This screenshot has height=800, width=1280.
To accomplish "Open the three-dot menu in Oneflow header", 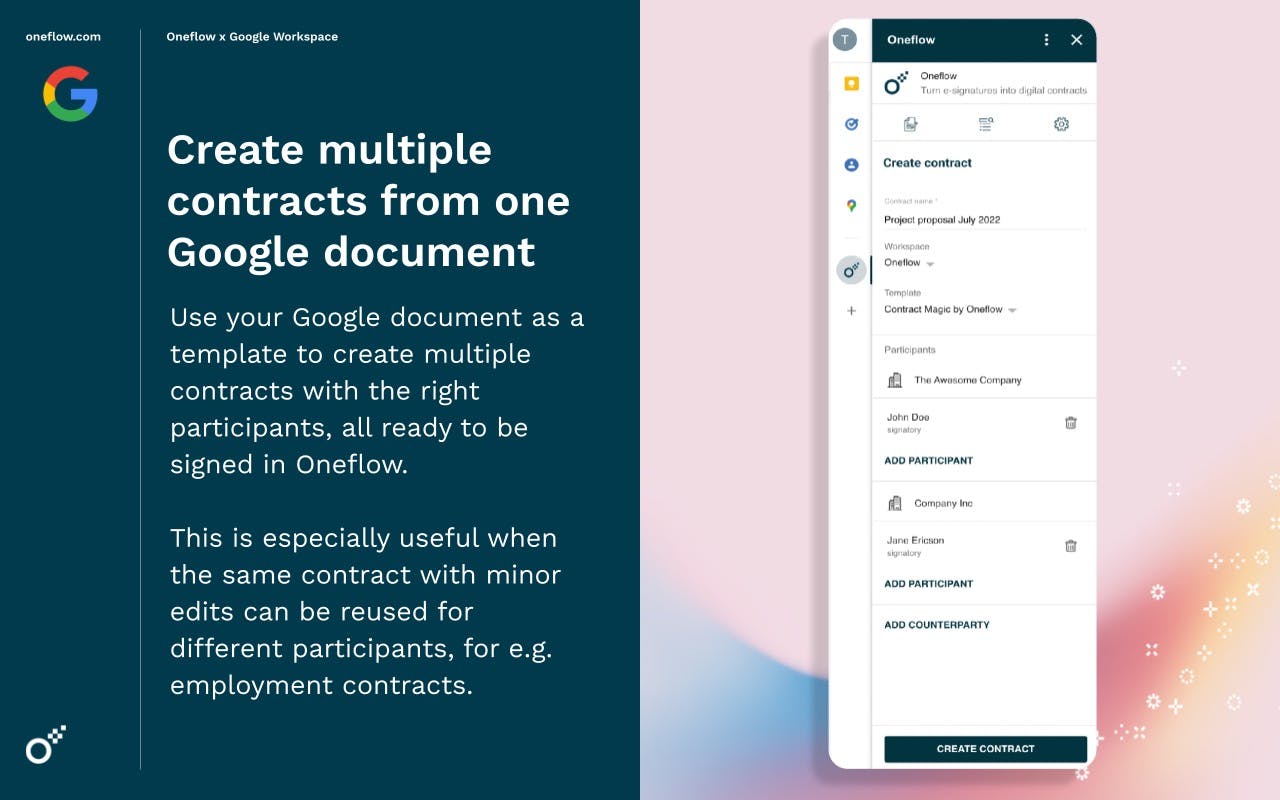I will (x=1046, y=40).
